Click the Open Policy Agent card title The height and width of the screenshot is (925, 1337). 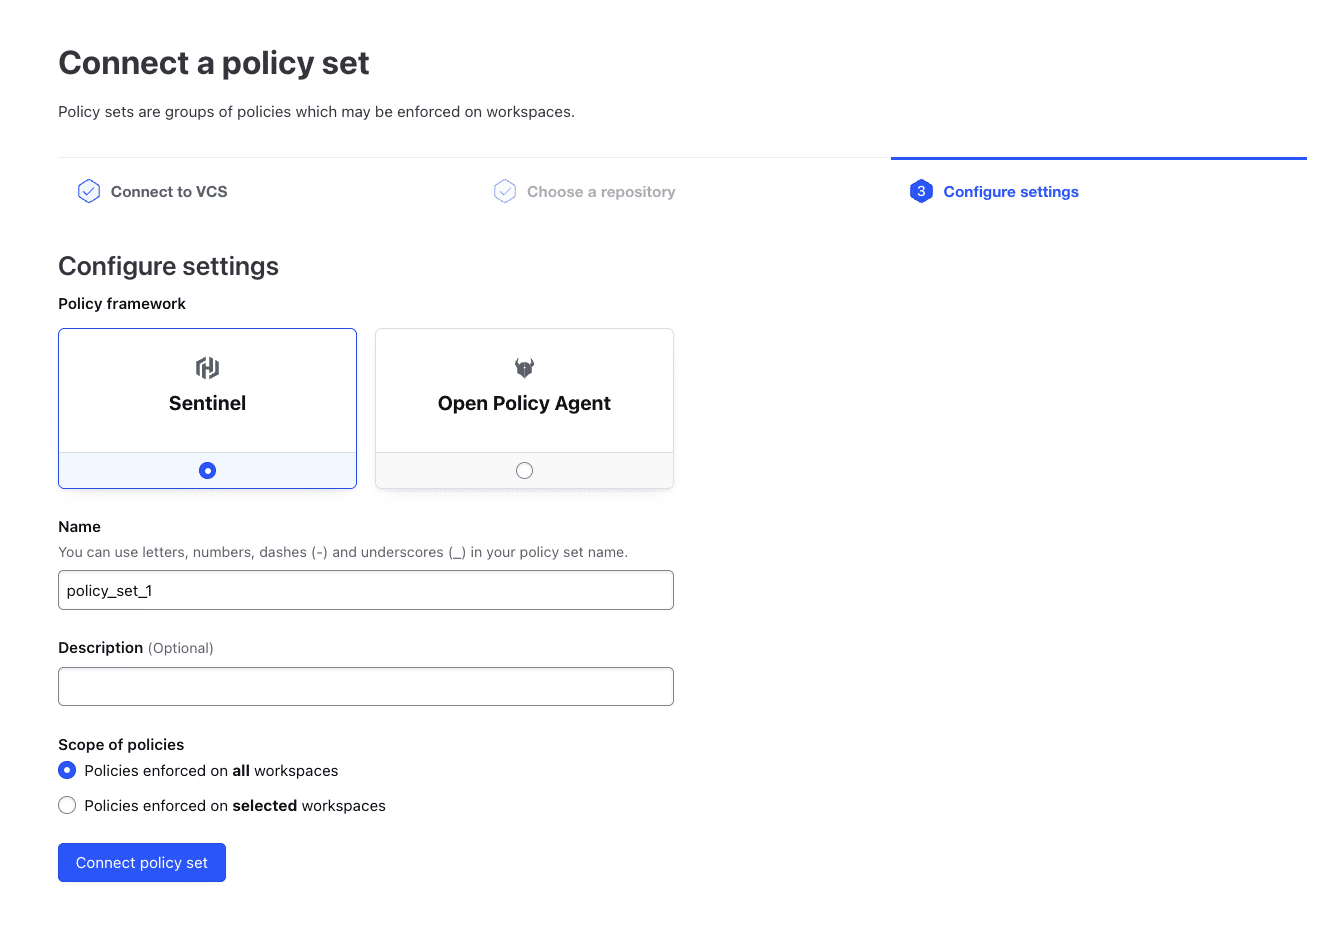pos(524,403)
